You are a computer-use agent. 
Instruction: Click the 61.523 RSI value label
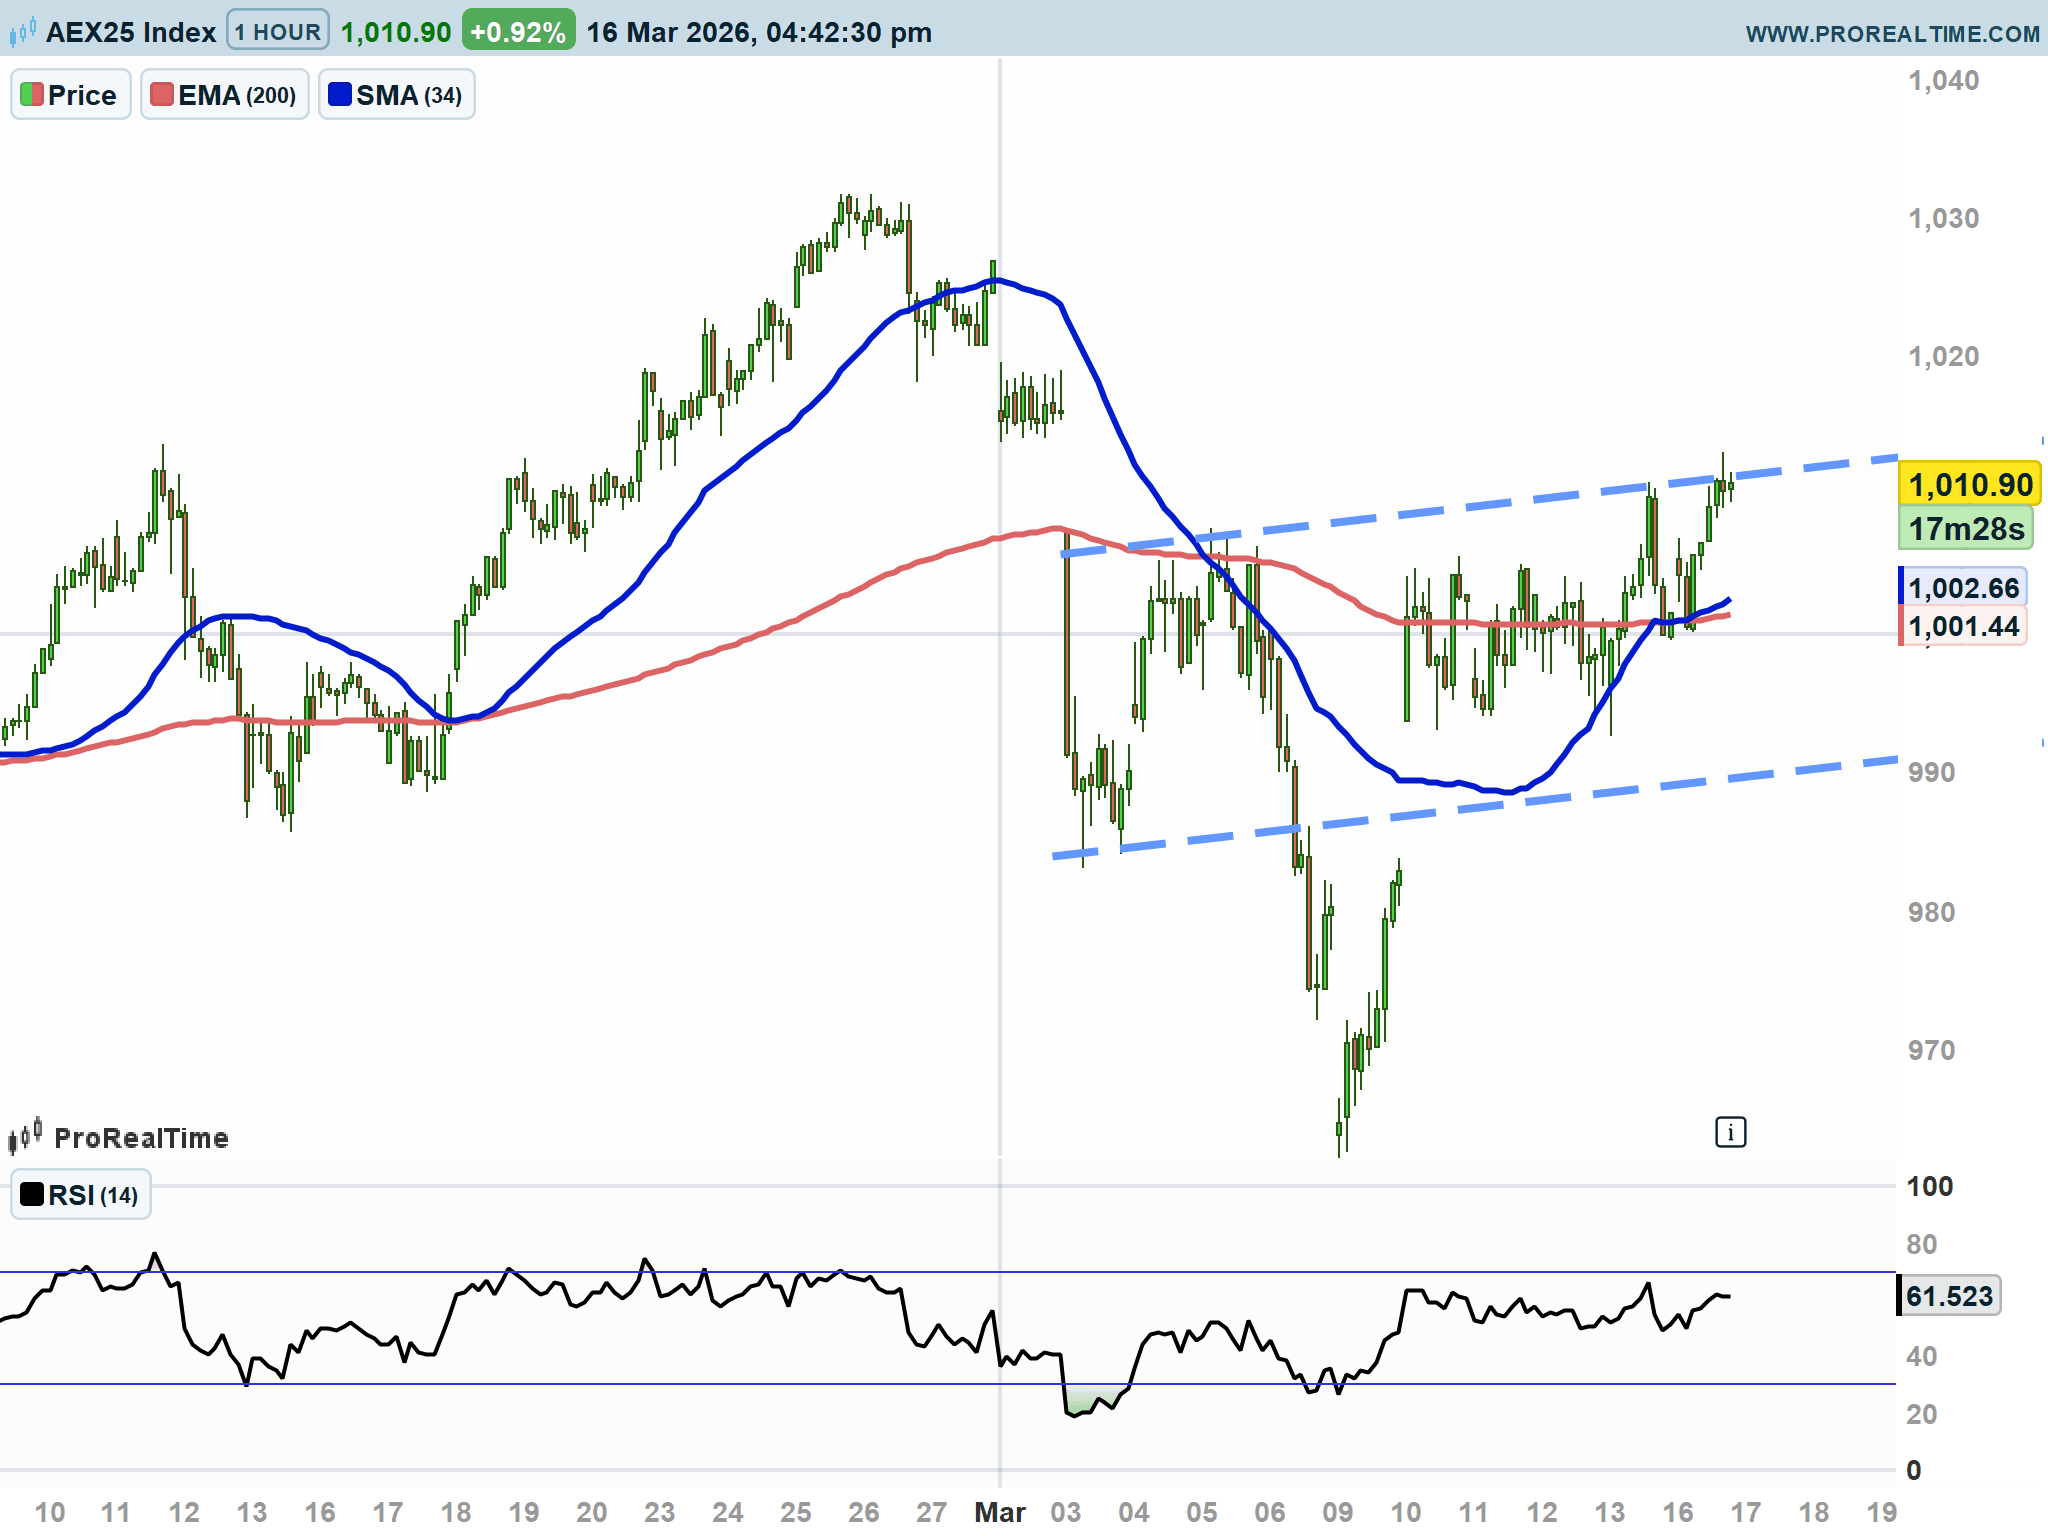1949,1296
